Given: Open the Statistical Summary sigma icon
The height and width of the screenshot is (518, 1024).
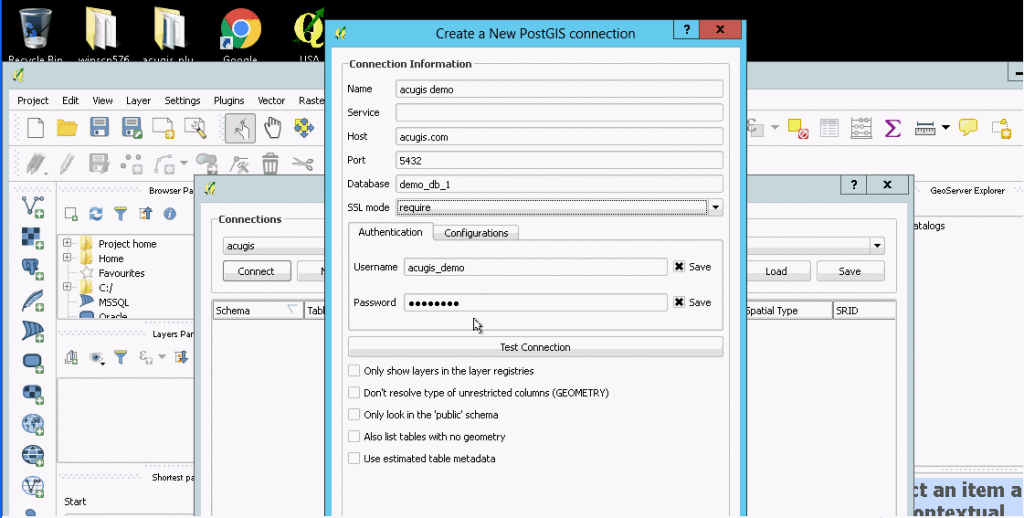Looking at the screenshot, I should 893,127.
